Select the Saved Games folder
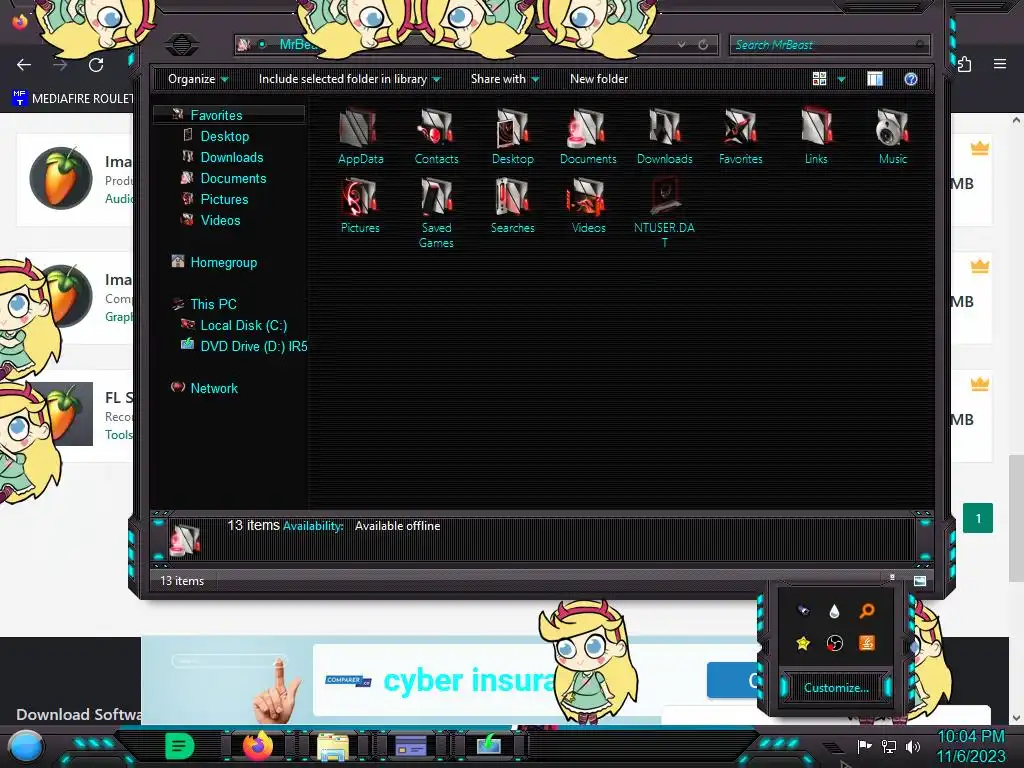This screenshot has width=1024, height=768. tap(436, 213)
